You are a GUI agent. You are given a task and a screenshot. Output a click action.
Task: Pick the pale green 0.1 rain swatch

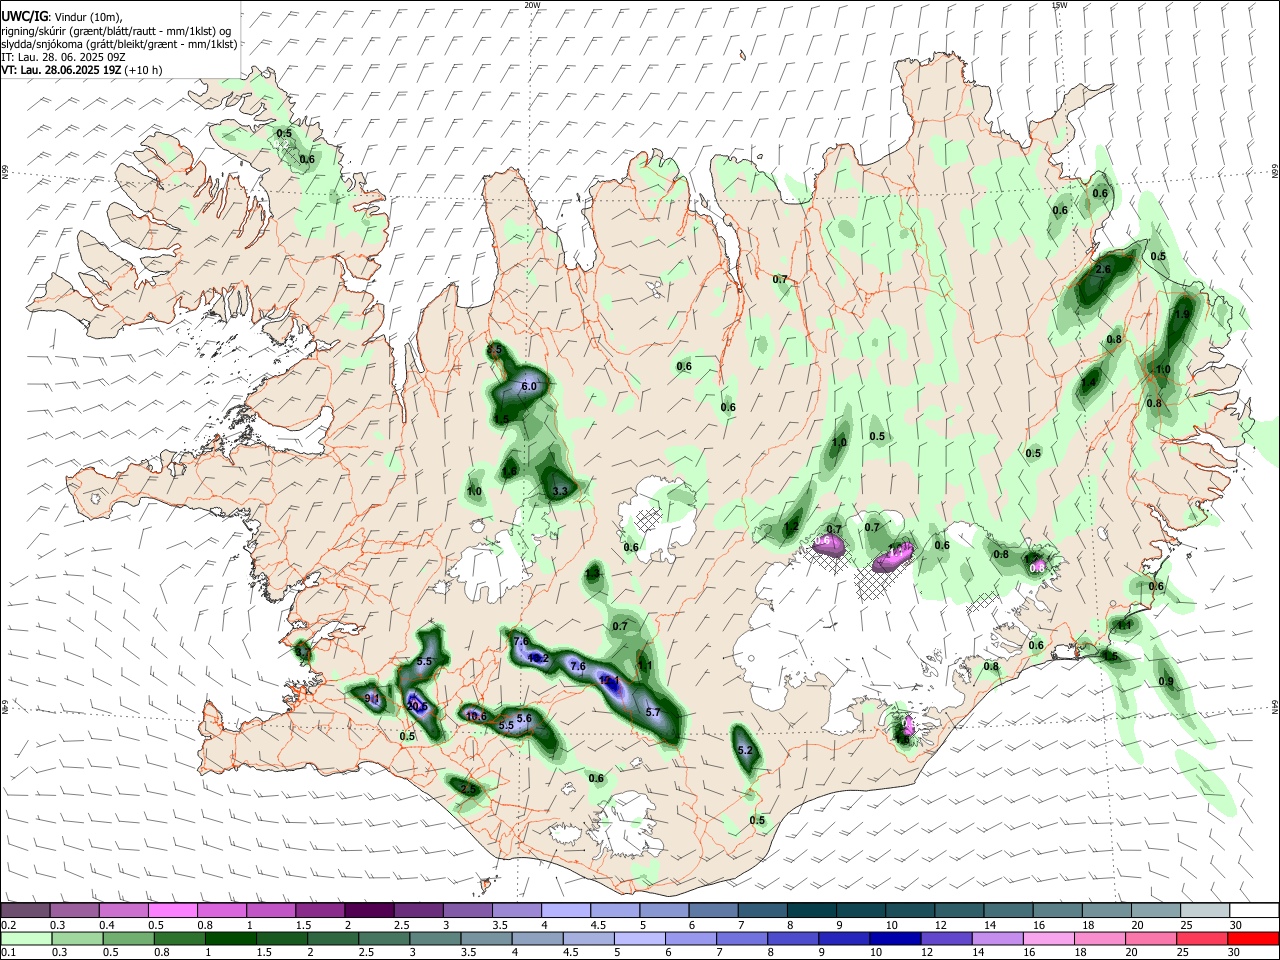click(x=26, y=938)
